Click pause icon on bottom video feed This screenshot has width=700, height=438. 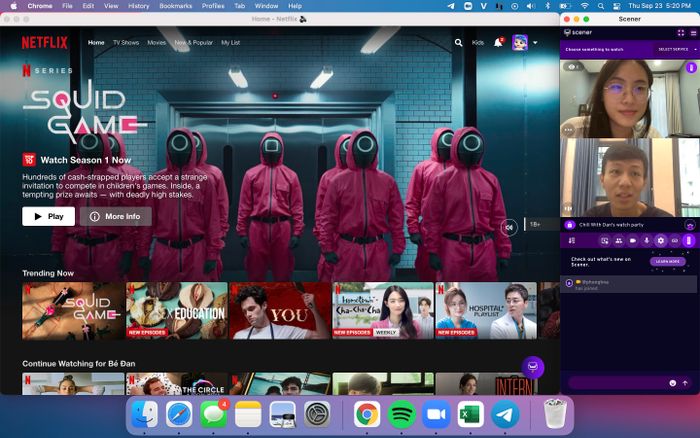(x=568, y=209)
